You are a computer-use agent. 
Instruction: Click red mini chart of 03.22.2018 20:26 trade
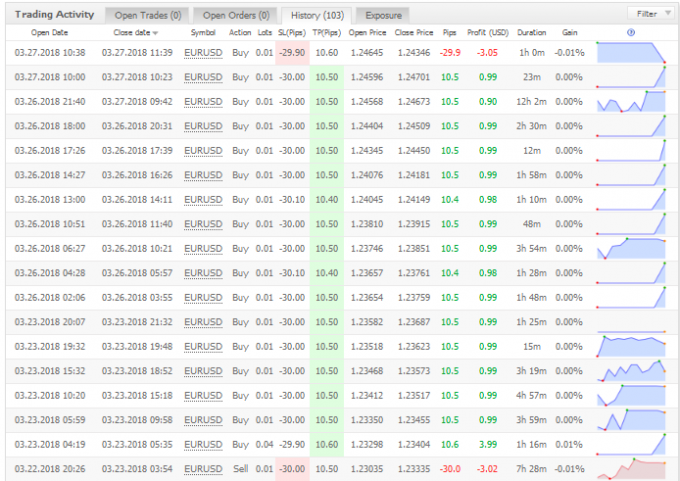(631, 469)
